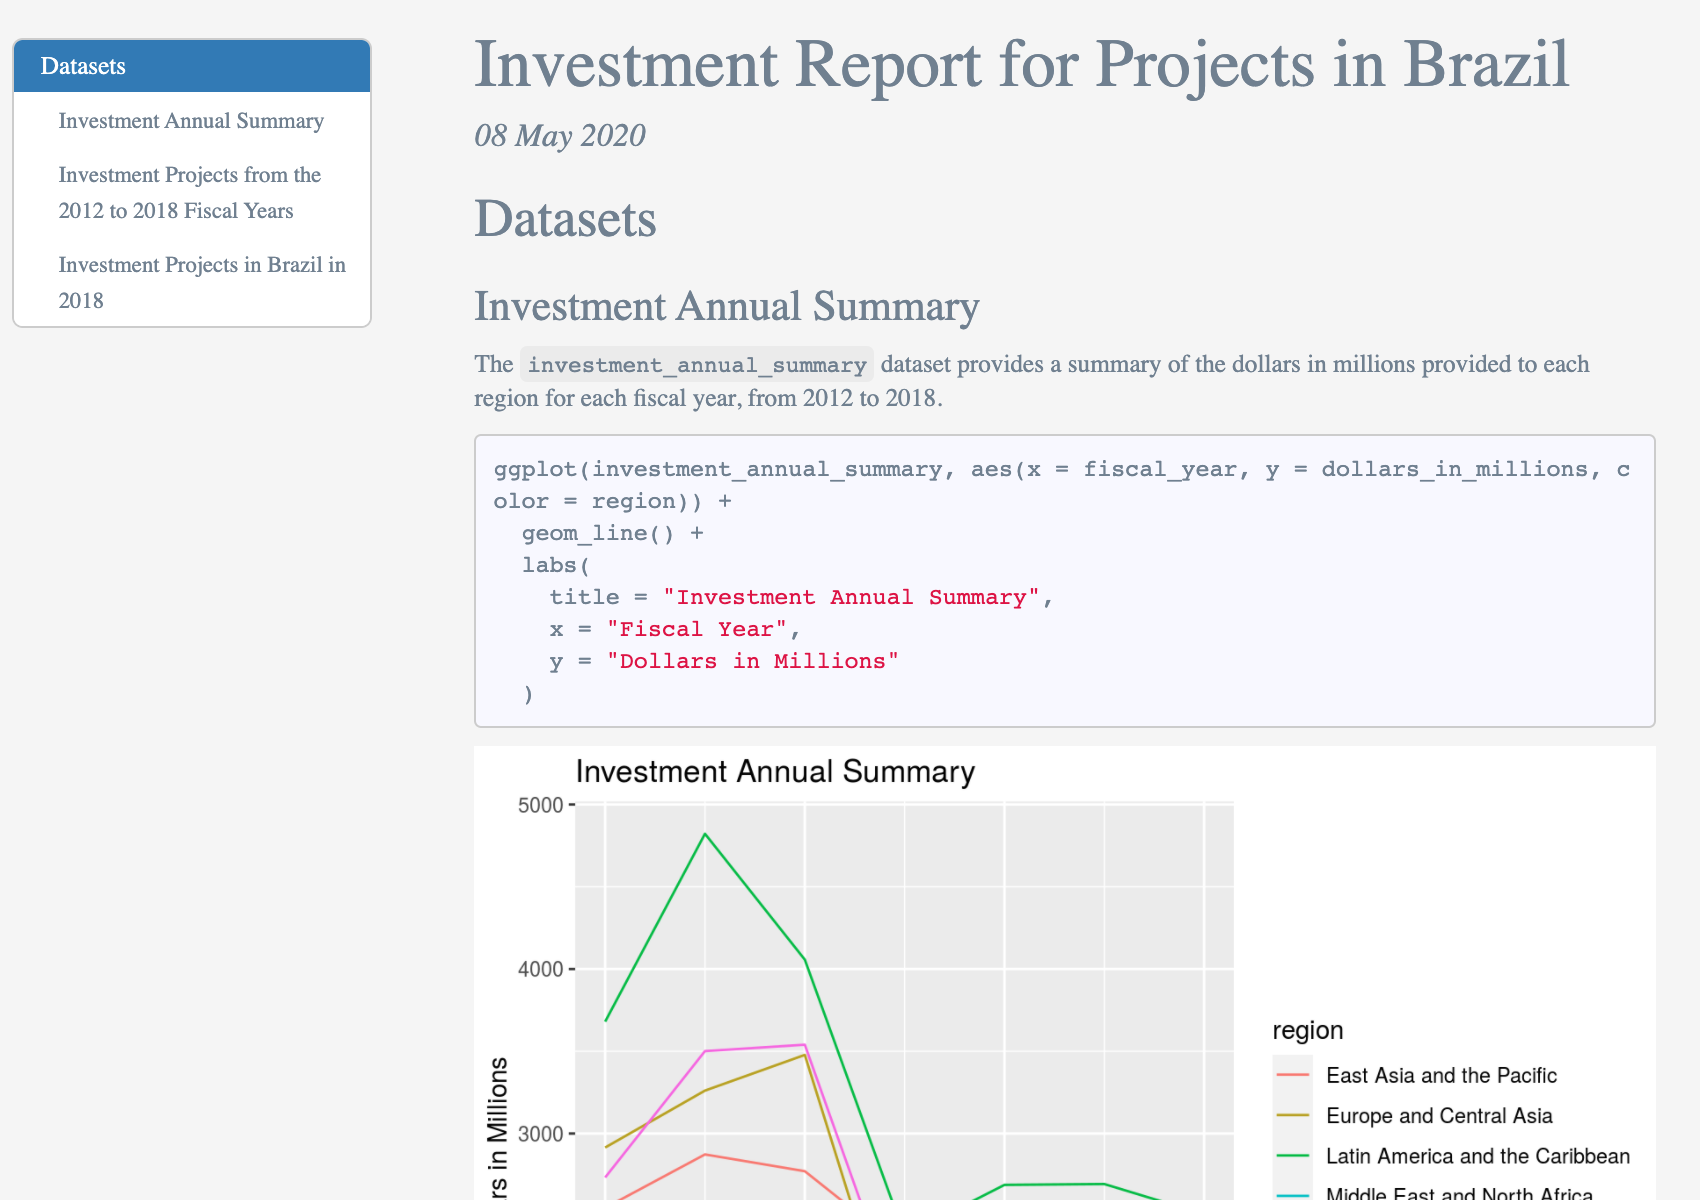Click Latin America and the Caribbean legend entry
This screenshot has height=1200, width=1700.
(1478, 1155)
